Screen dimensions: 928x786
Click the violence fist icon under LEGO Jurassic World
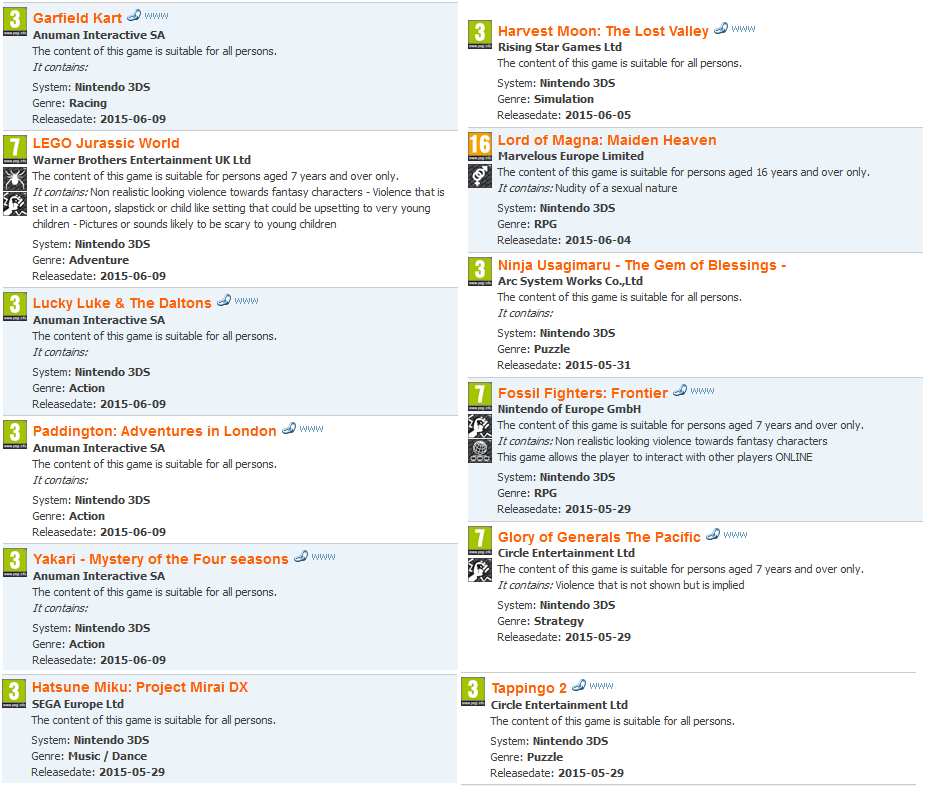[15, 204]
